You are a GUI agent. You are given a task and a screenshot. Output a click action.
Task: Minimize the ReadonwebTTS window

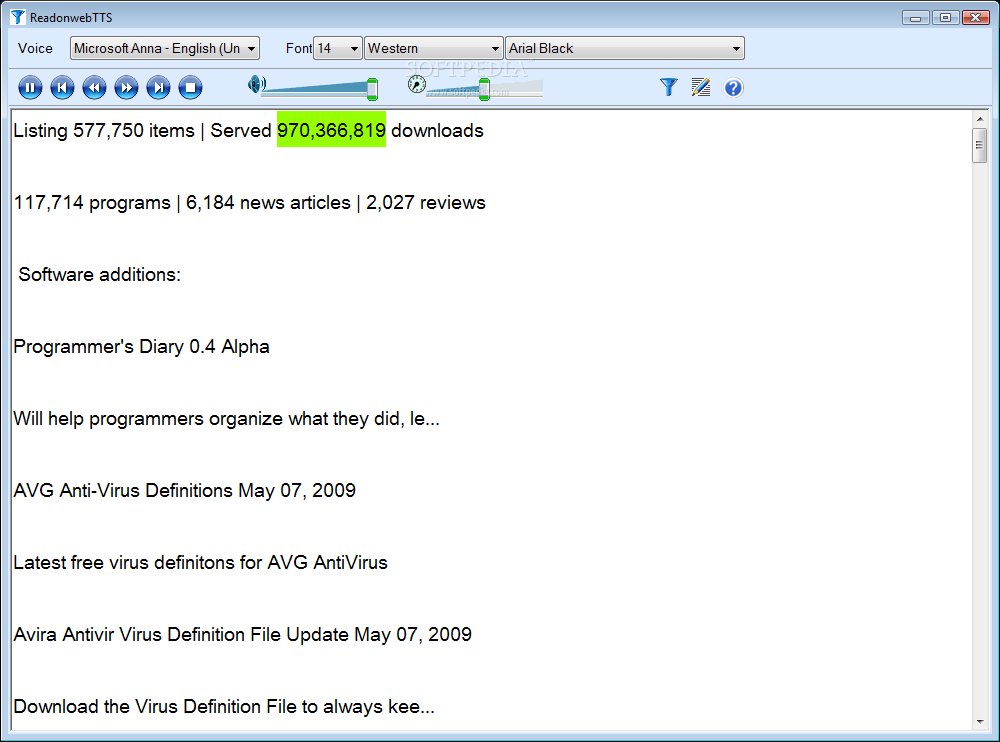pyautogui.click(x=915, y=18)
